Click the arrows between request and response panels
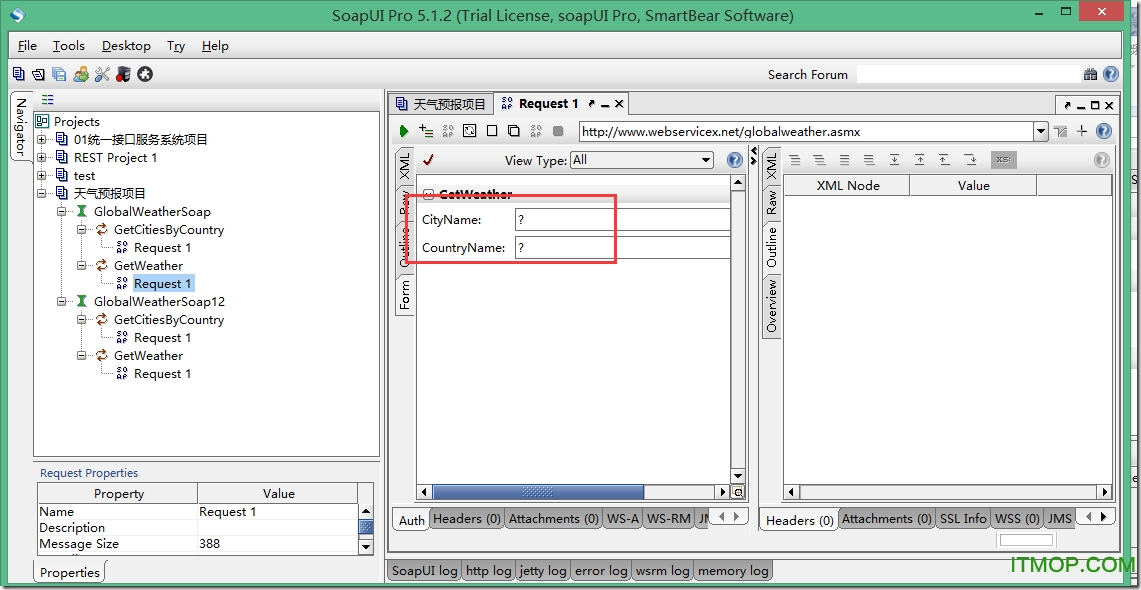 [753, 154]
